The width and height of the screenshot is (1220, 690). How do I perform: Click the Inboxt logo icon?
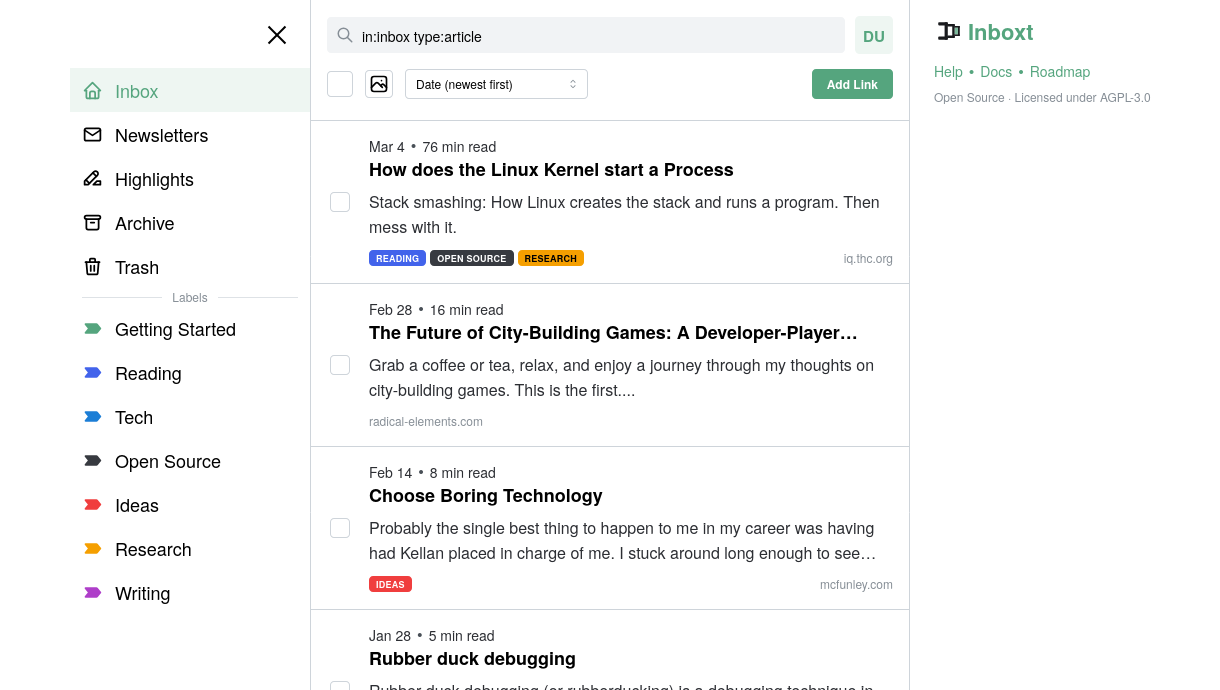(x=948, y=31)
